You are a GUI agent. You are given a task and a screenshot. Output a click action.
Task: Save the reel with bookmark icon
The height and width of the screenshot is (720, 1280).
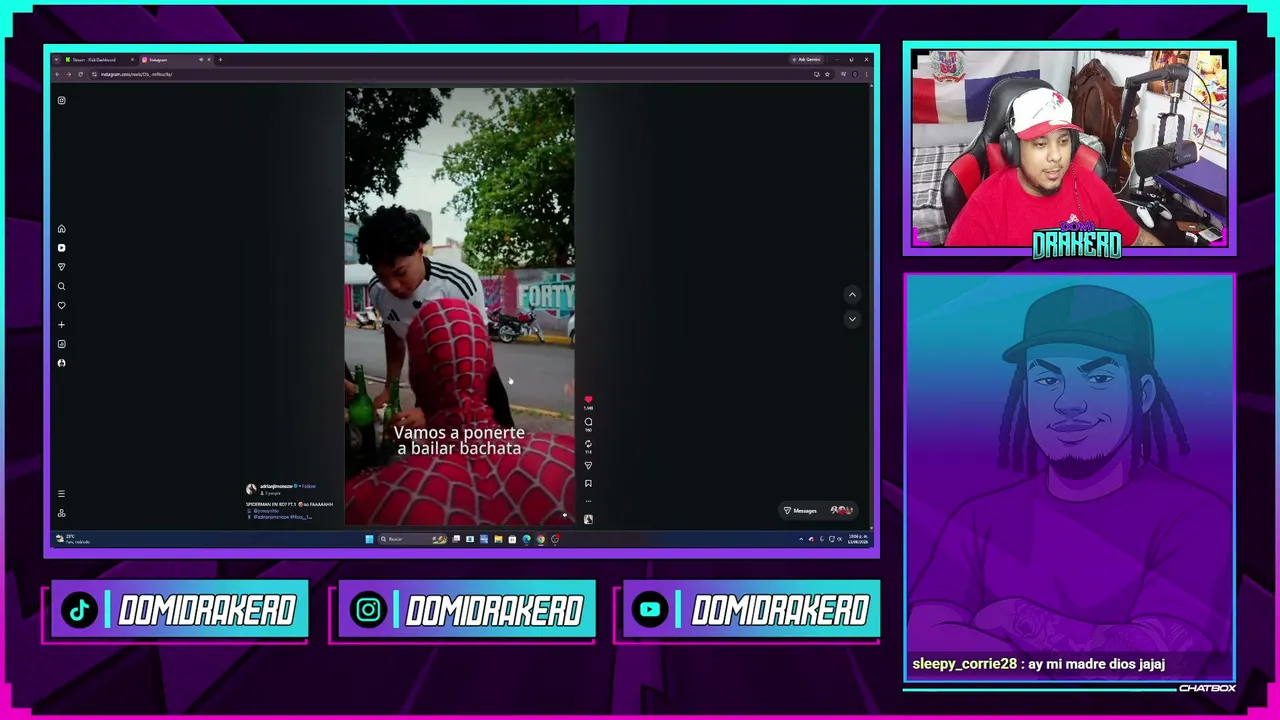click(x=588, y=483)
